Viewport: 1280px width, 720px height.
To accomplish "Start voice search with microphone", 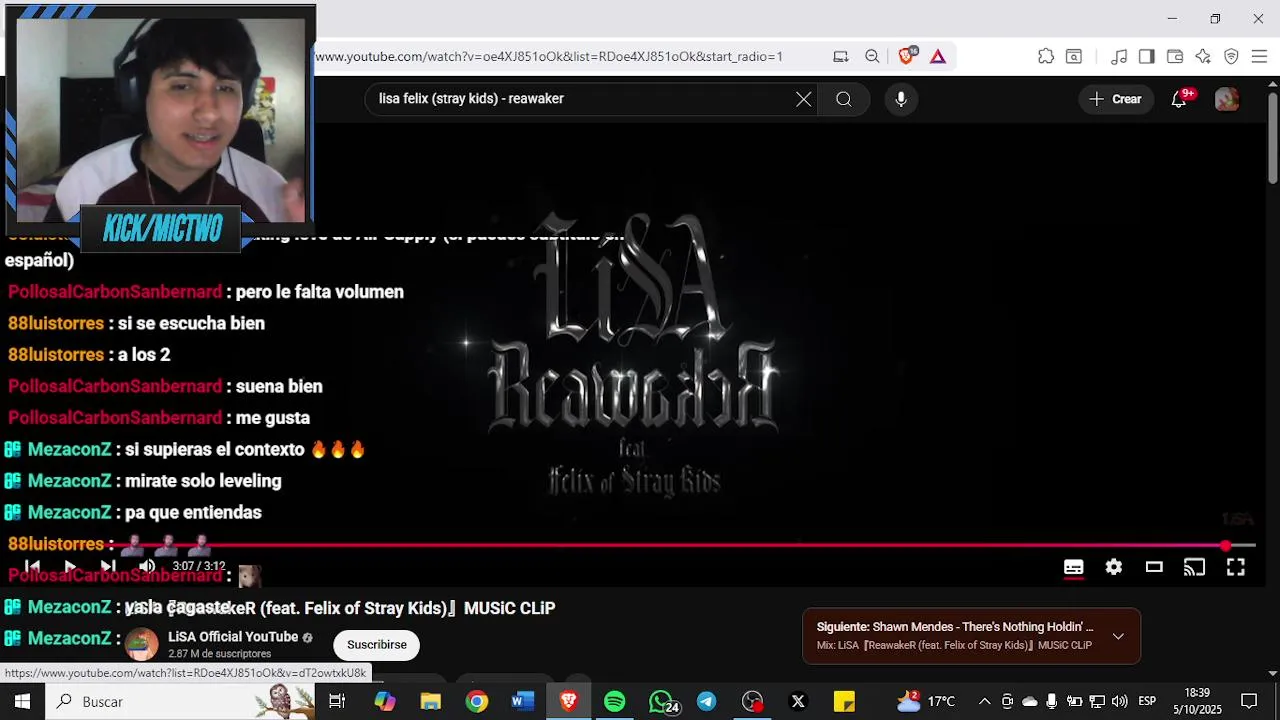I will point(901,99).
